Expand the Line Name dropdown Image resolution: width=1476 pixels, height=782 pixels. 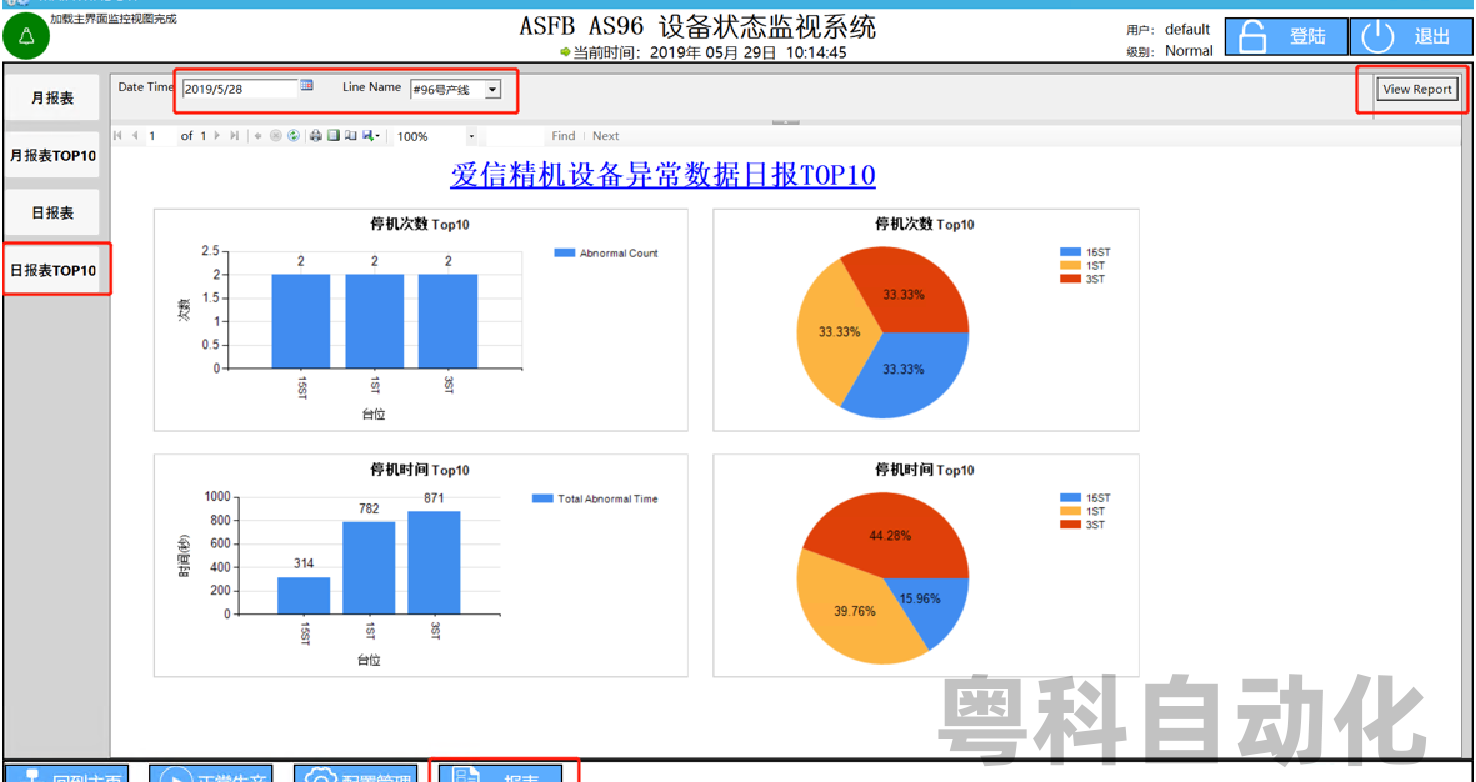coord(492,90)
